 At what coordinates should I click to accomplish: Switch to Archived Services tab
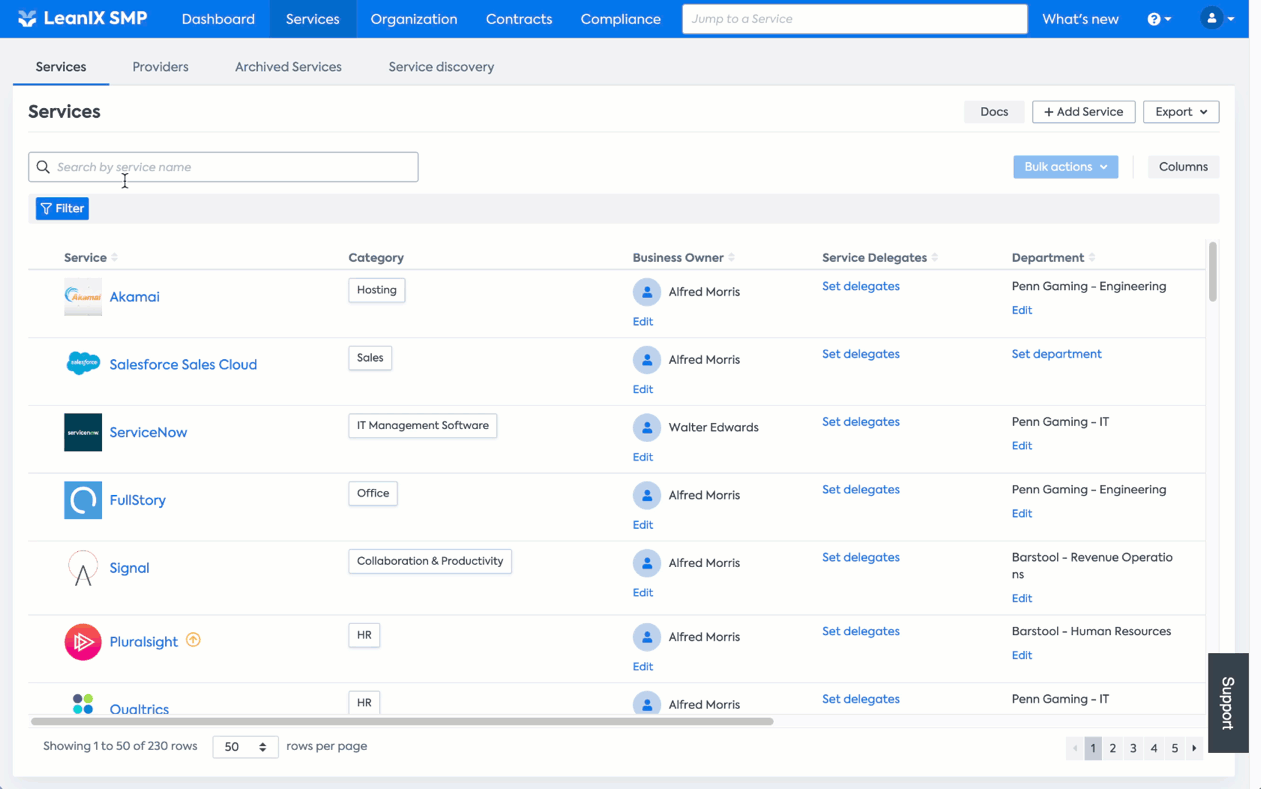coord(288,67)
